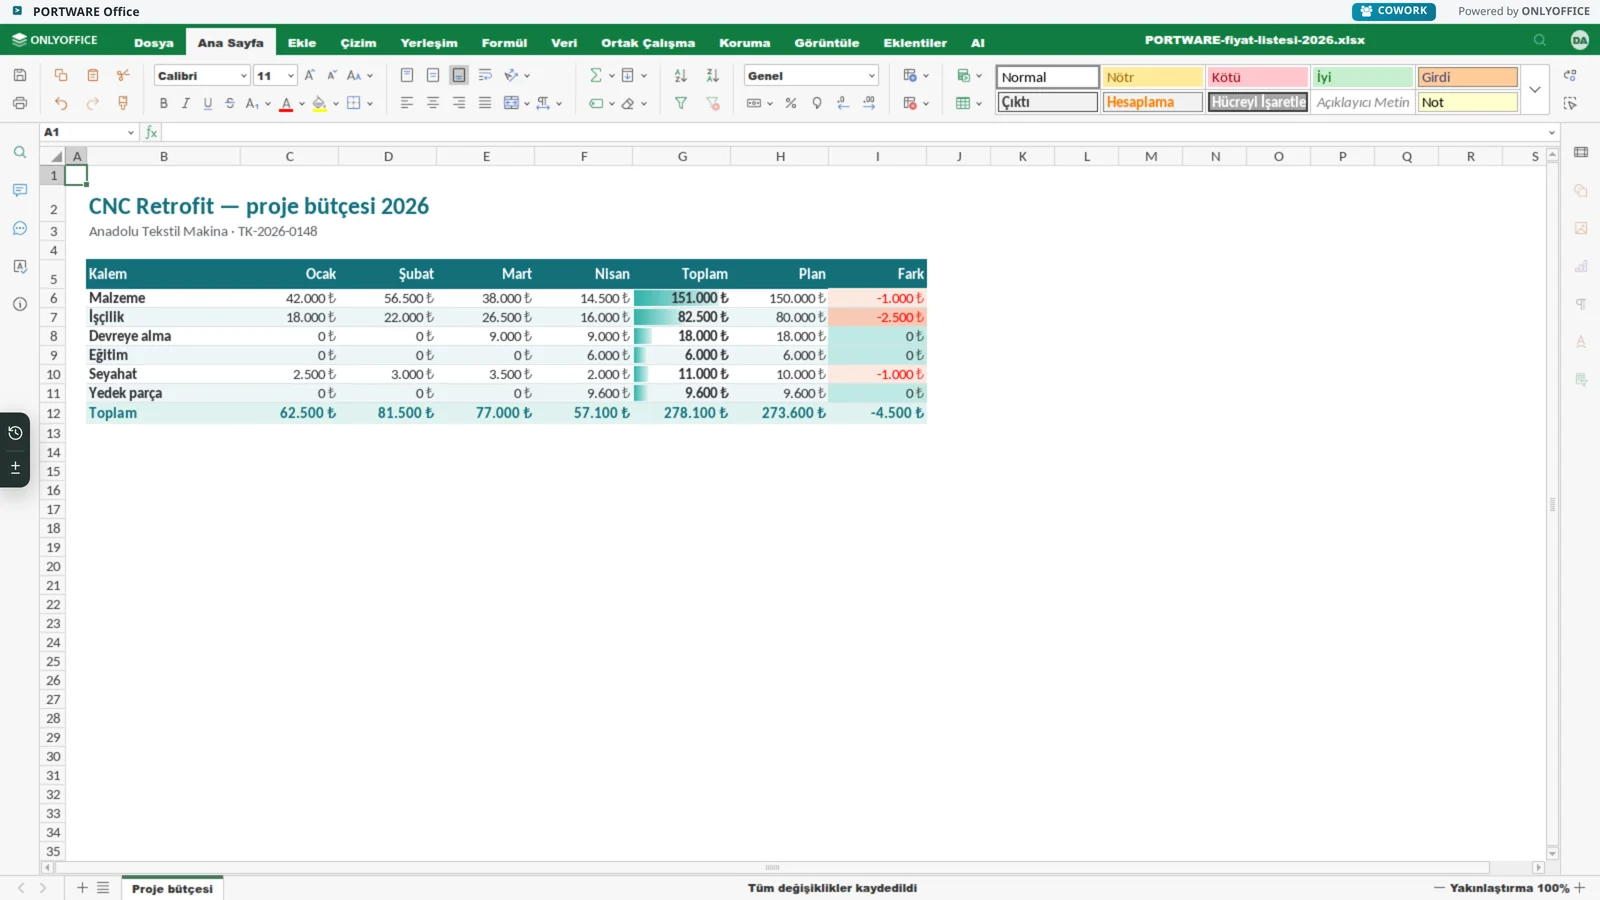The height and width of the screenshot is (900, 1600).
Task: Increase font size with the A-up icon
Action: click(310, 75)
